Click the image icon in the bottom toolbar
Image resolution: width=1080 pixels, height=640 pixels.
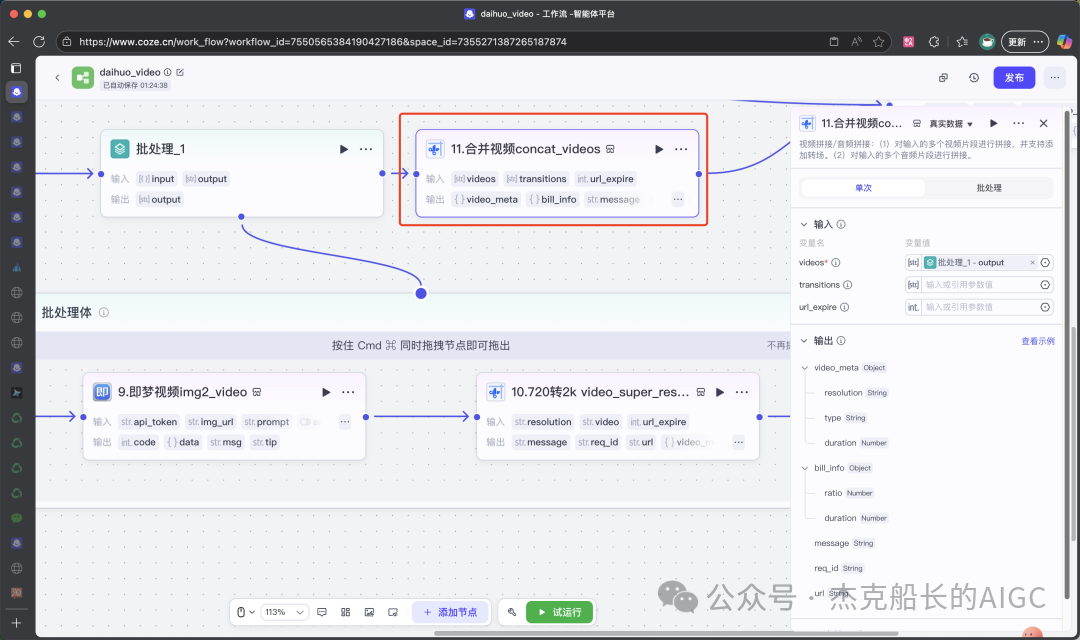369,612
